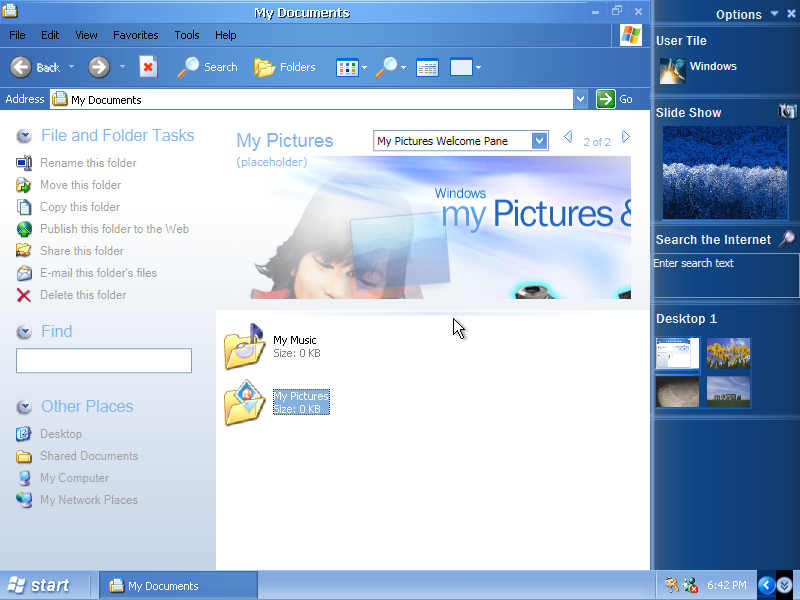Click the Slide Show camera icon
Image resolution: width=800 pixels, height=600 pixels.
[787, 111]
